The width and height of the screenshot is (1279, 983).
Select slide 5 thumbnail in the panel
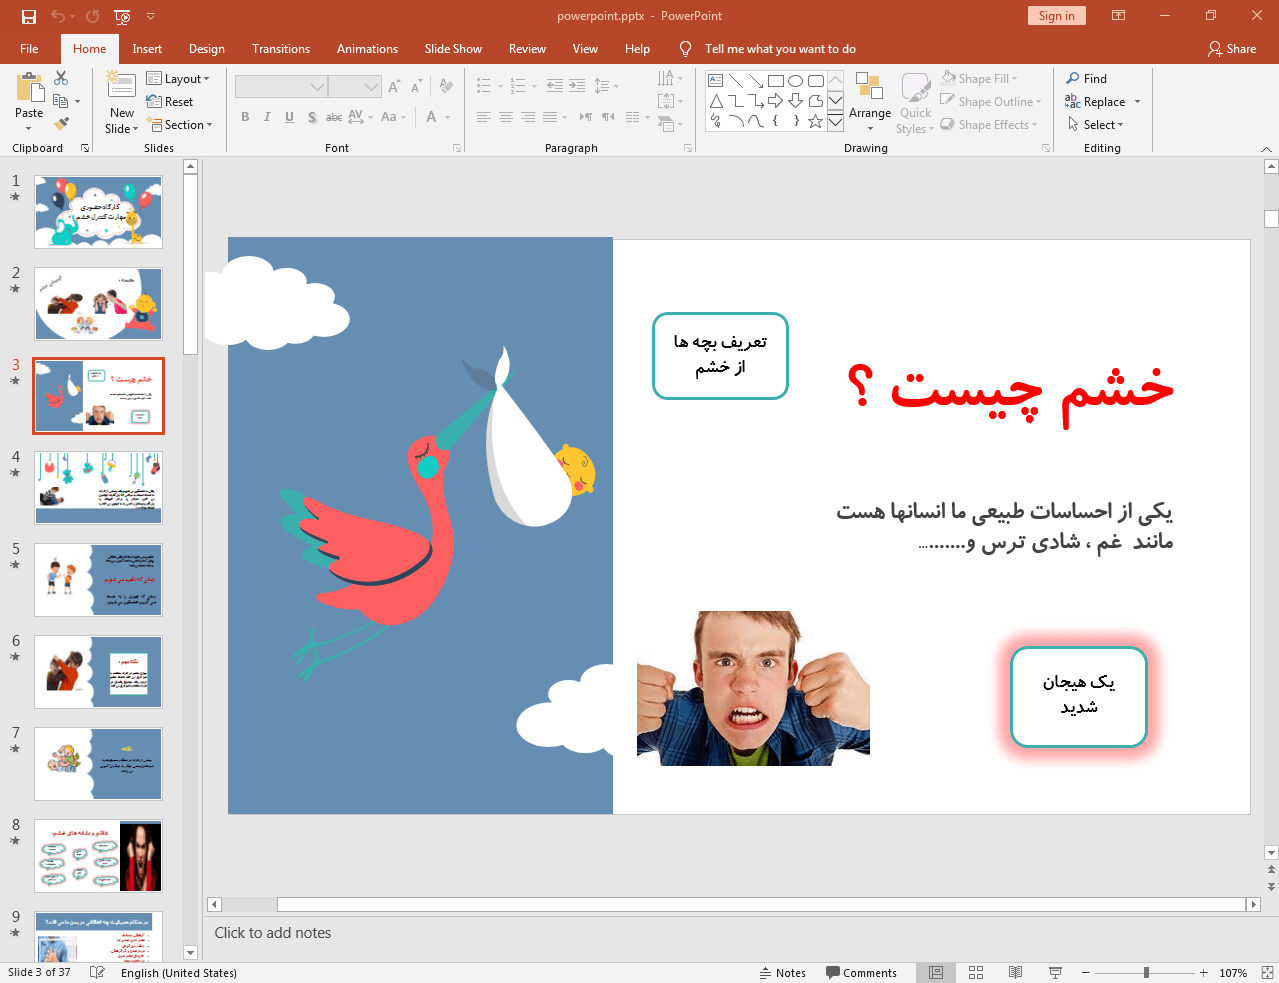pyautogui.click(x=98, y=580)
